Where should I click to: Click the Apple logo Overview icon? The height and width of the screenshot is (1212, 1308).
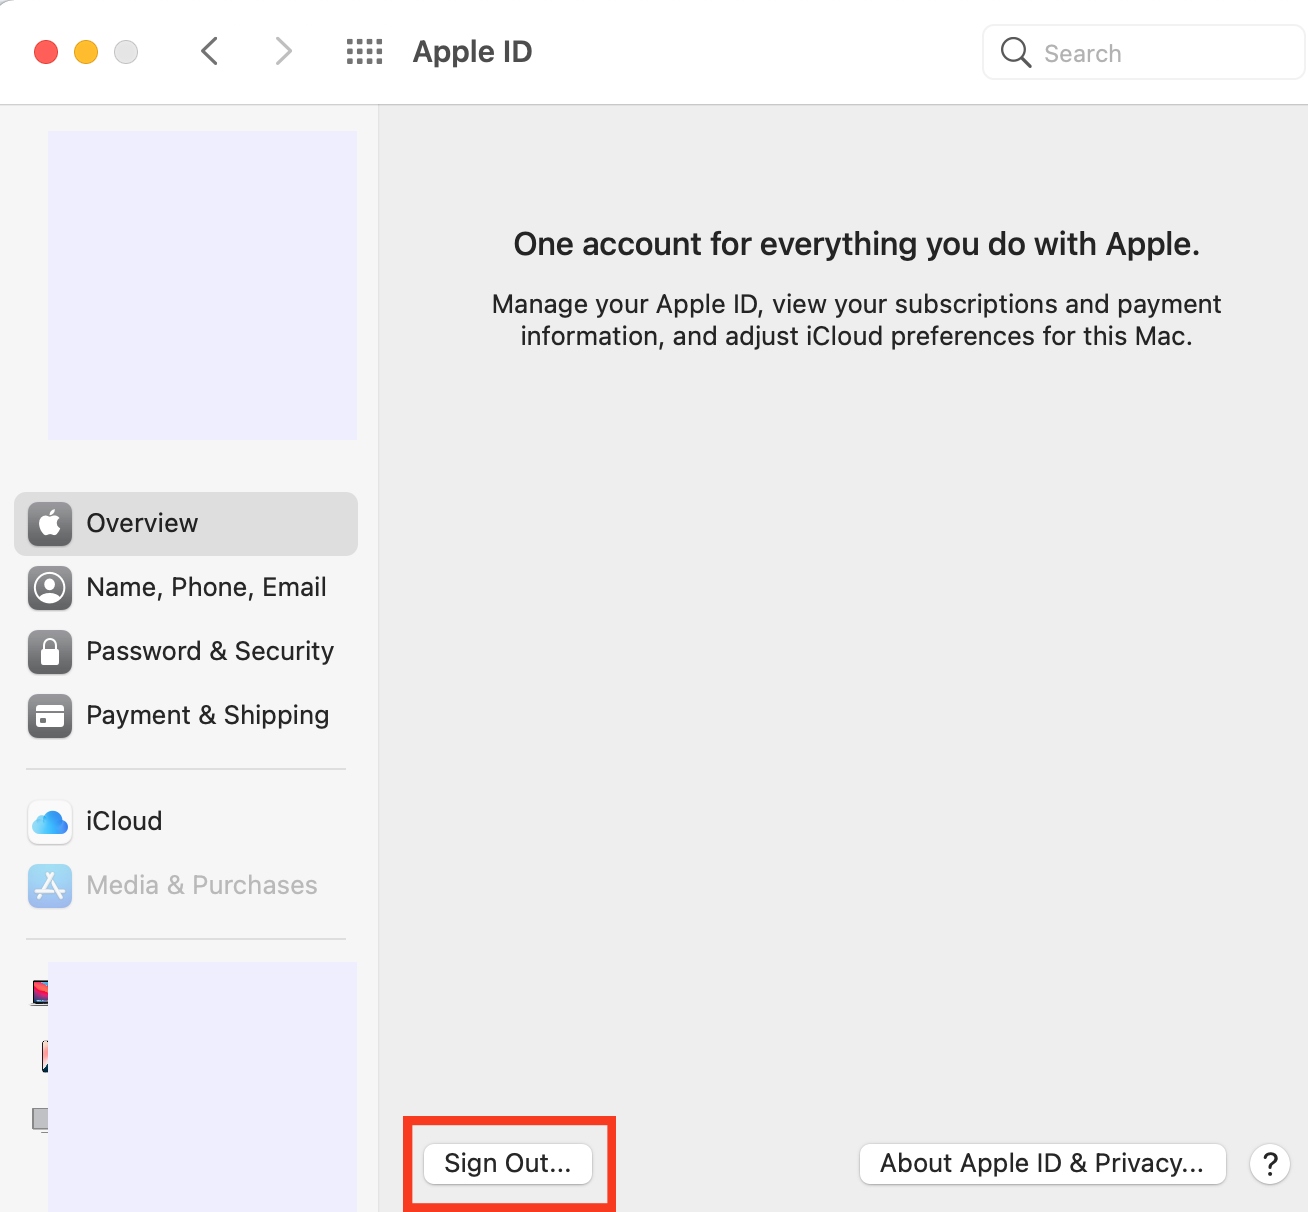click(49, 523)
